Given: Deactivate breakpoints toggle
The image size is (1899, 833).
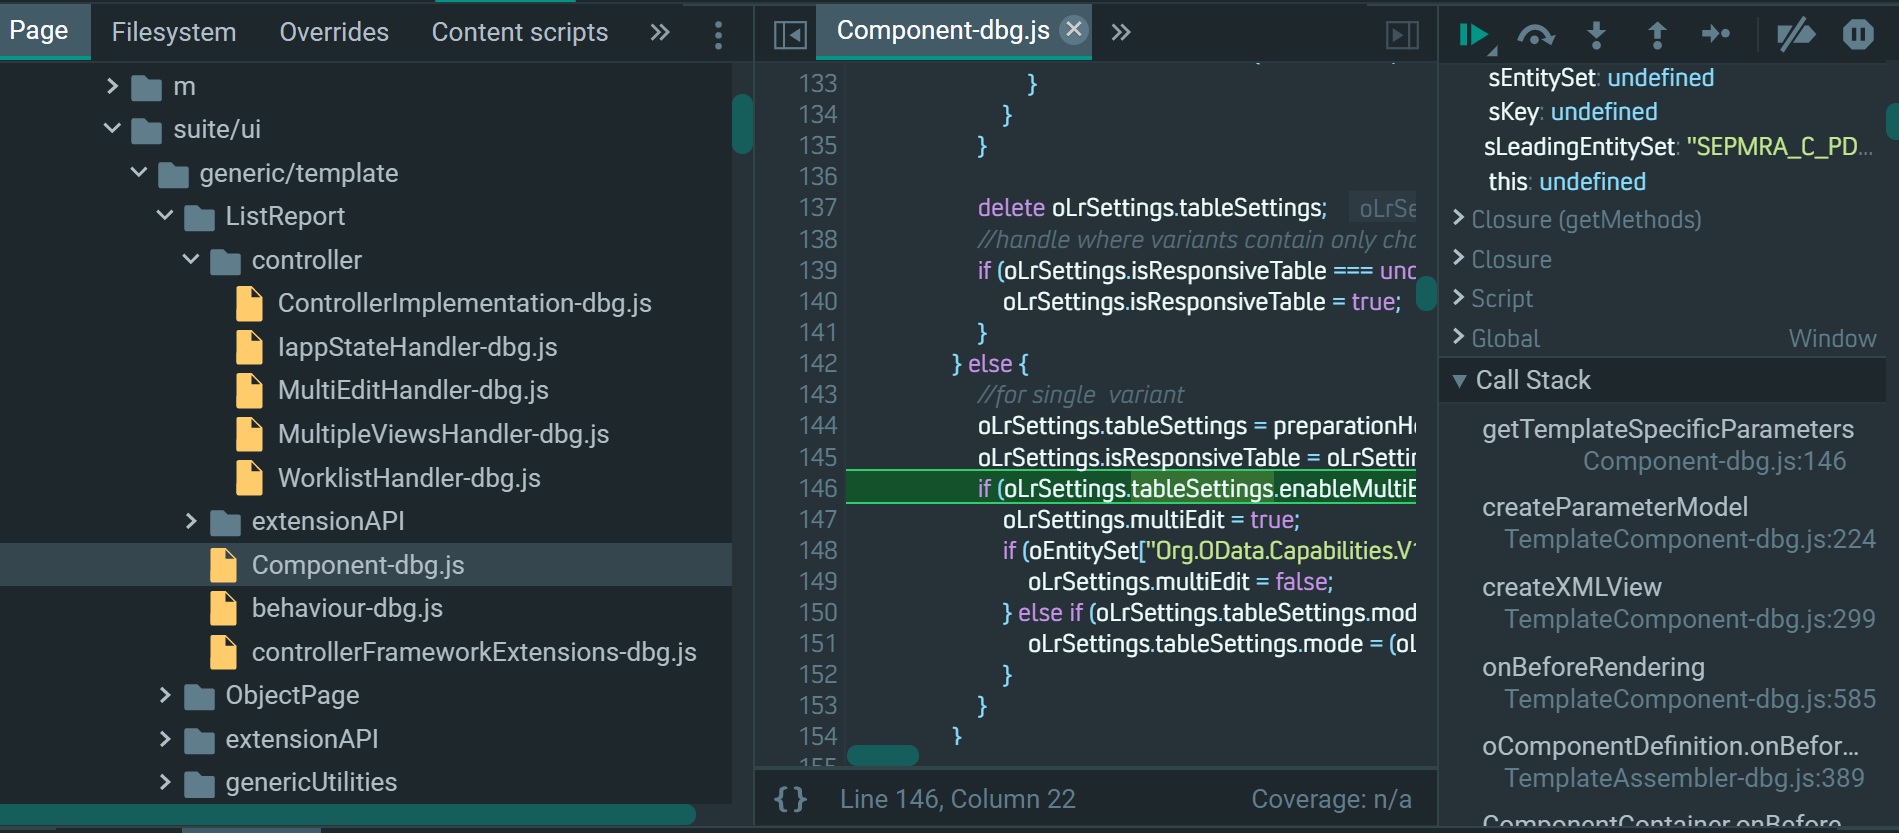Looking at the screenshot, I should (x=1796, y=35).
